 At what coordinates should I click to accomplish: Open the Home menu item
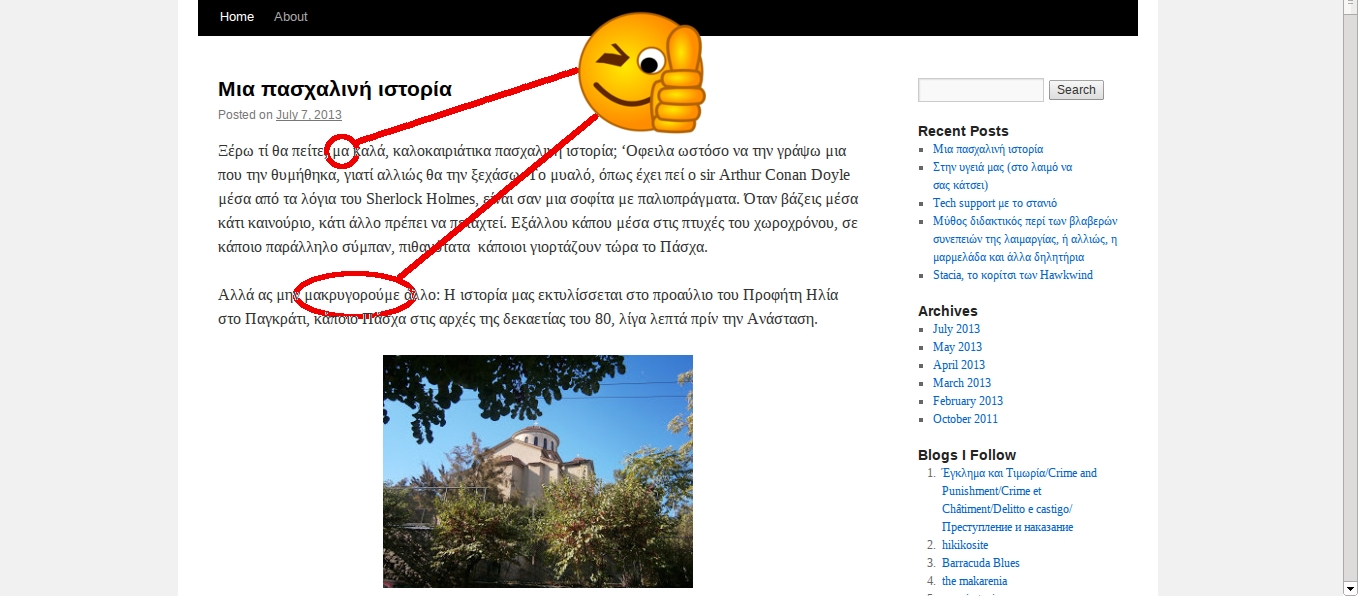tap(237, 17)
